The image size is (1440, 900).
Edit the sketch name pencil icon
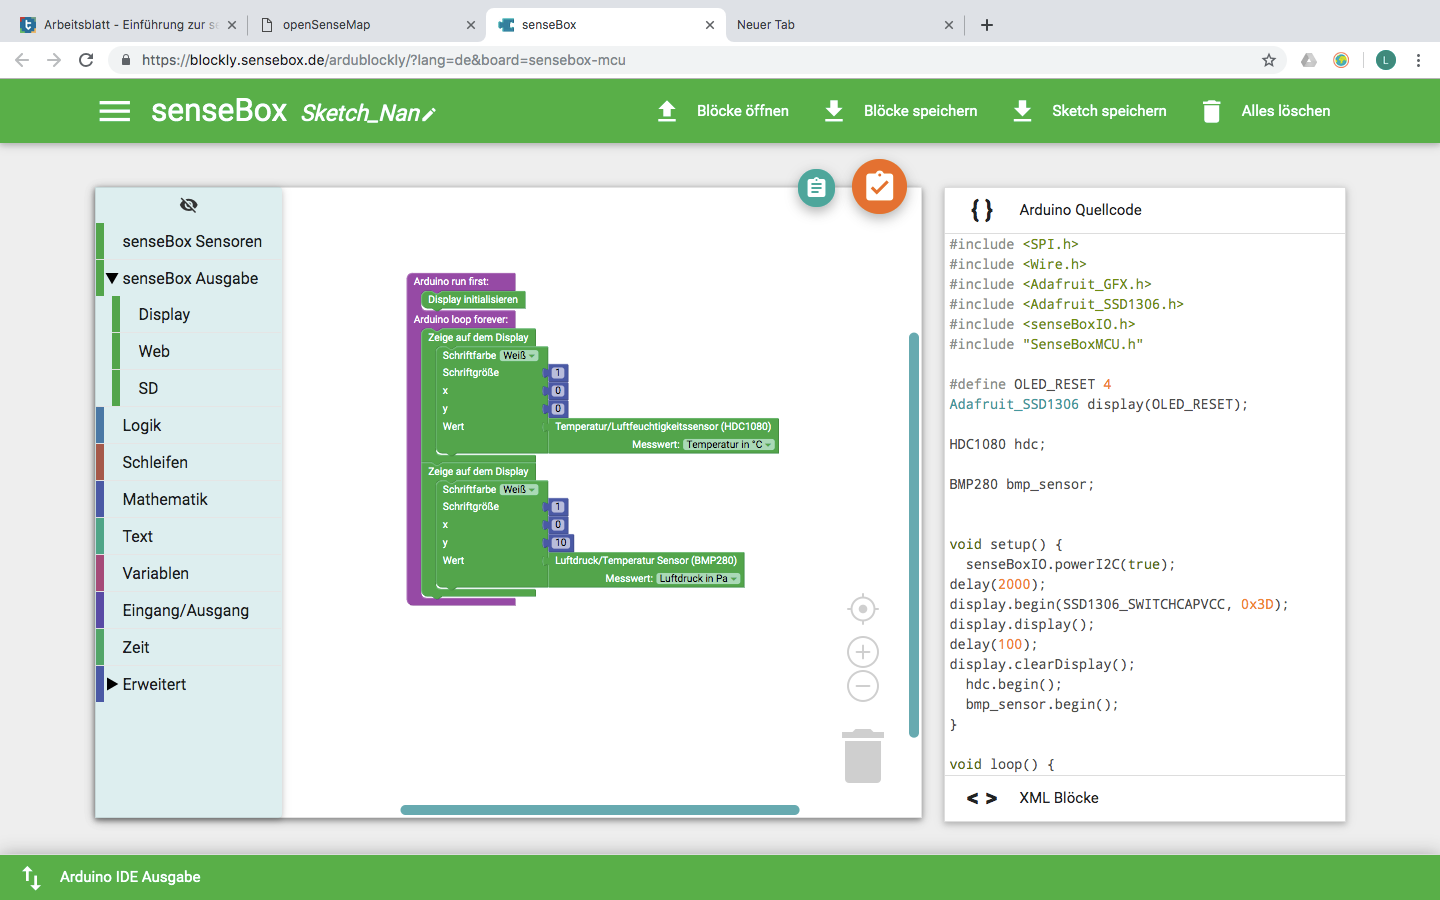coord(429,114)
